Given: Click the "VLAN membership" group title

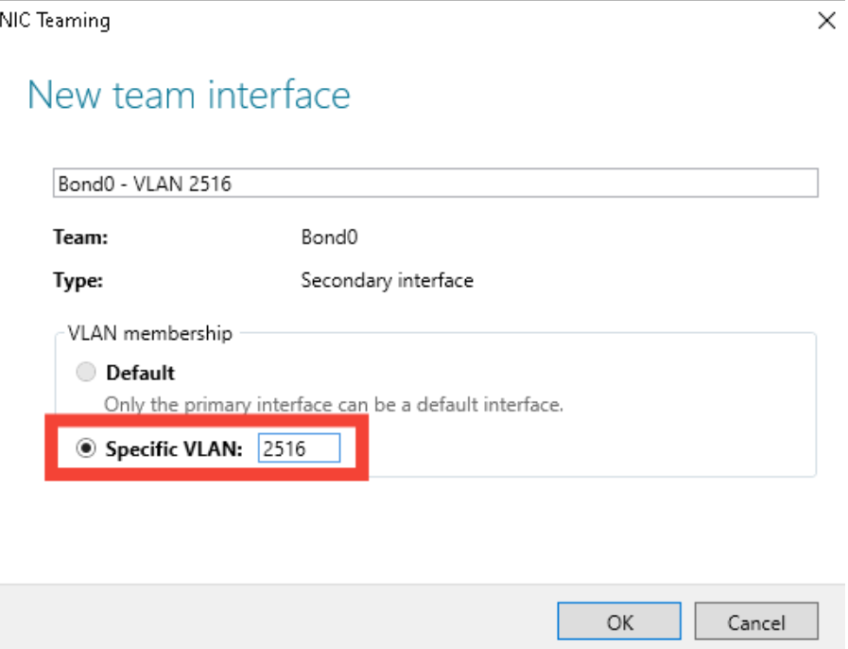Looking at the screenshot, I should (x=149, y=333).
